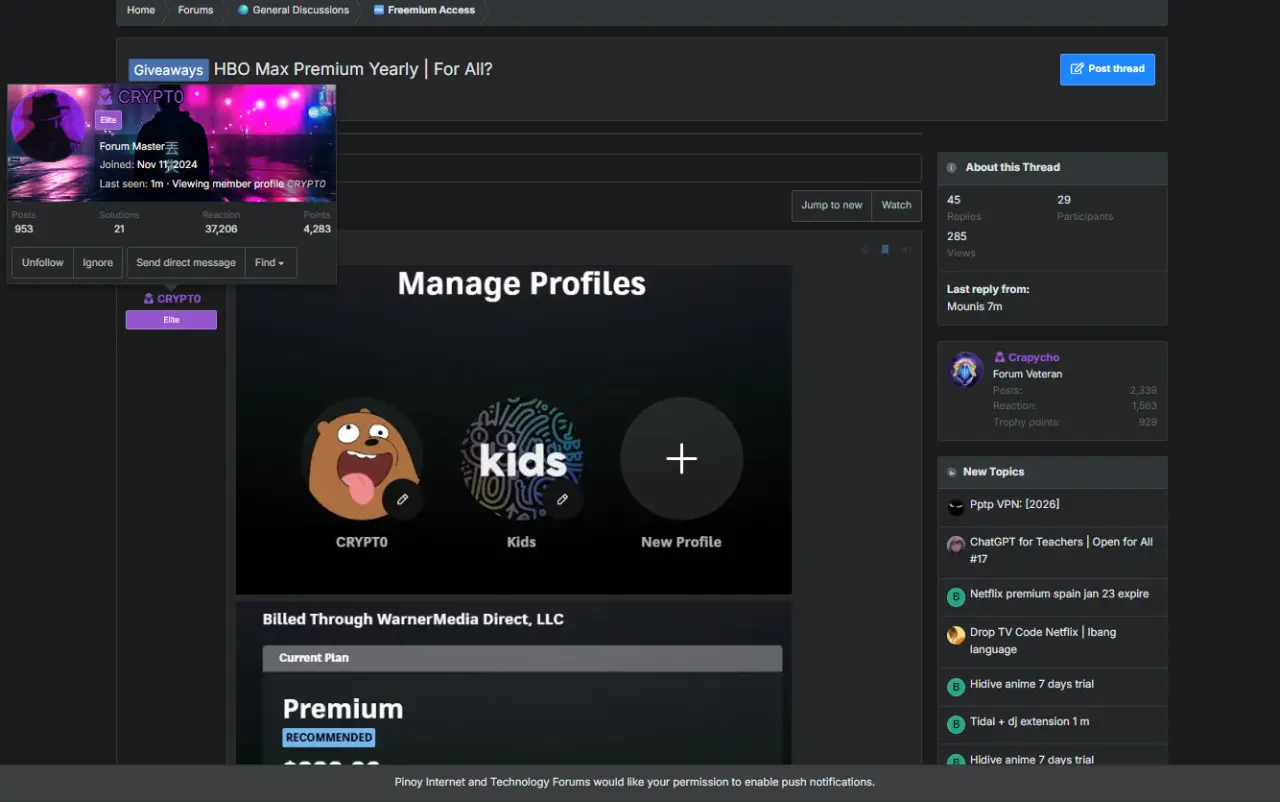The width and height of the screenshot is (1280, 802).
Task: Open General Discussions breadcrumb
Action: pos(301,10)
